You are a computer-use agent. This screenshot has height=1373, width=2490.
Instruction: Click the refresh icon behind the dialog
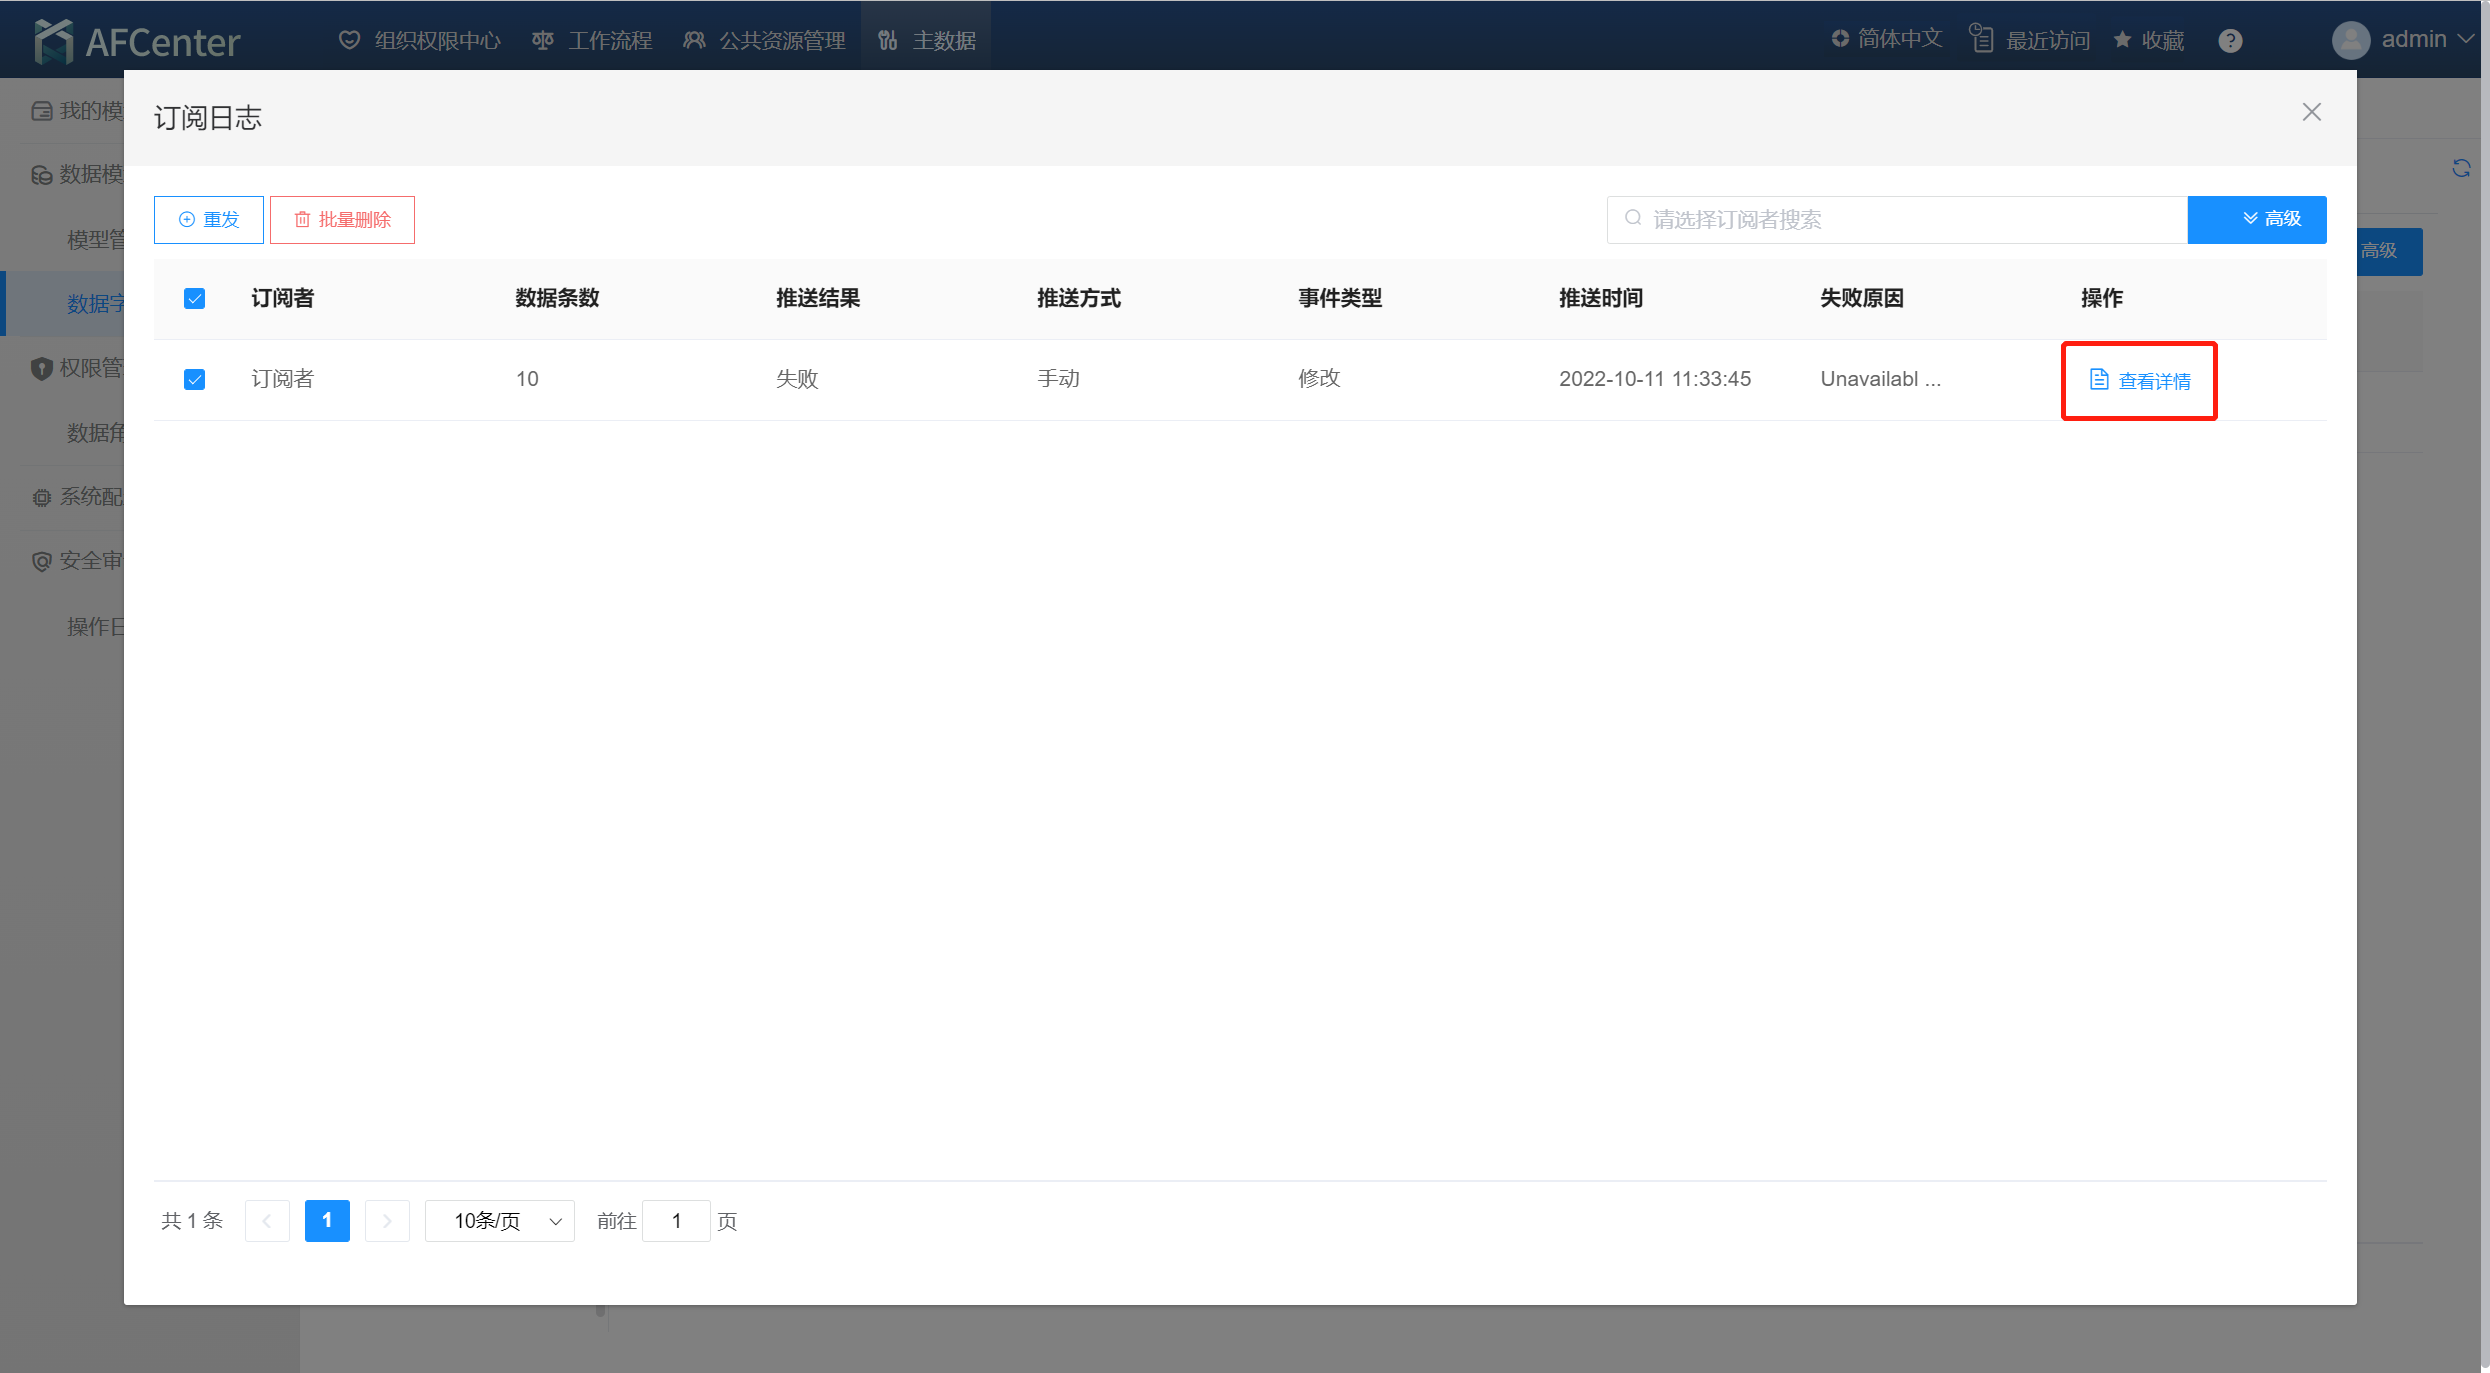click(x=2461, y=168)
